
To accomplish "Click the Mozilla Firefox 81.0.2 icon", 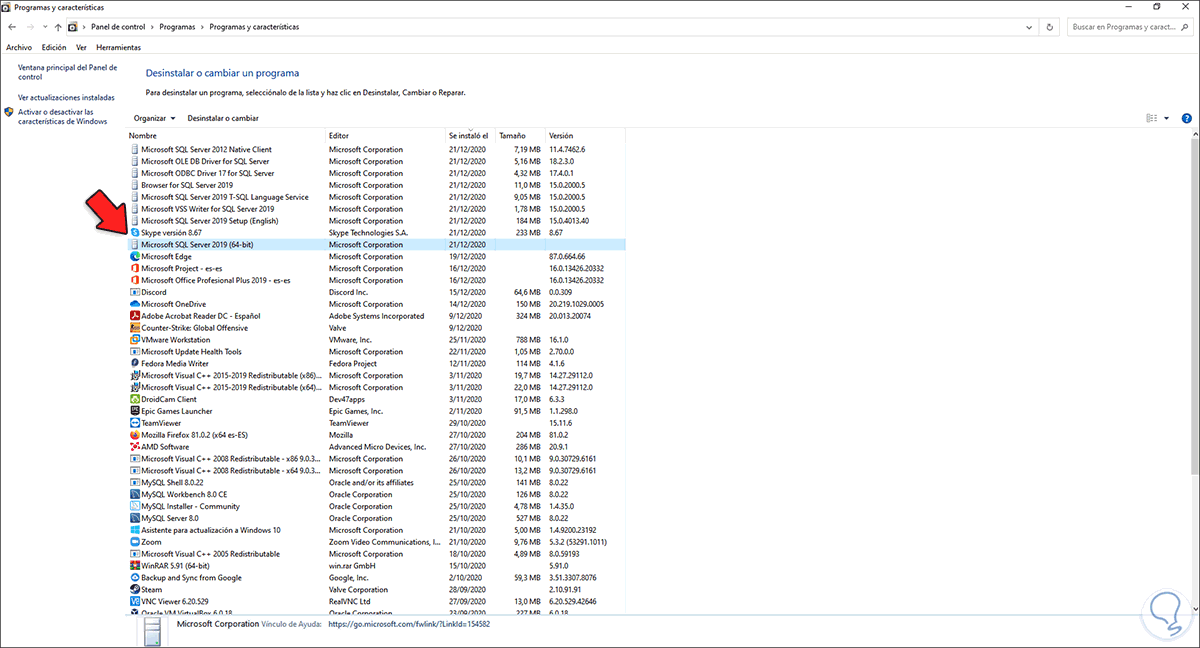I will (x=135, y=435).
